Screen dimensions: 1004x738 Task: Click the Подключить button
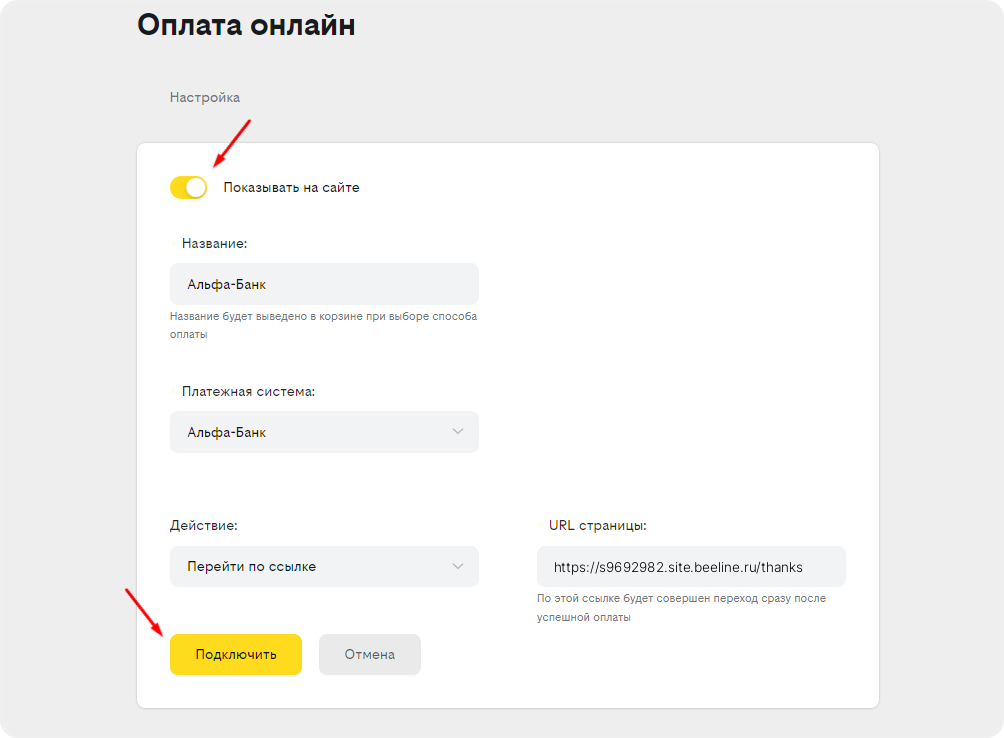[x=236, y=654]
